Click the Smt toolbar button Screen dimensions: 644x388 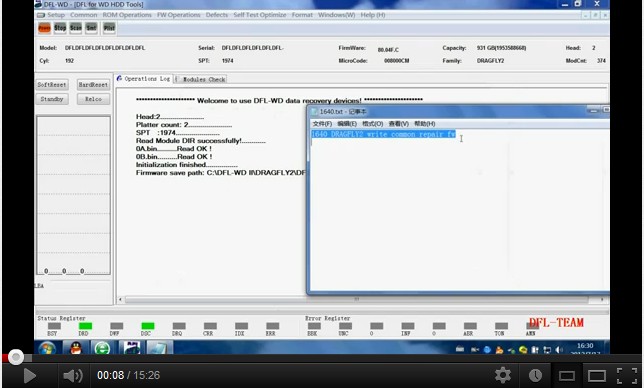(91, 28)
